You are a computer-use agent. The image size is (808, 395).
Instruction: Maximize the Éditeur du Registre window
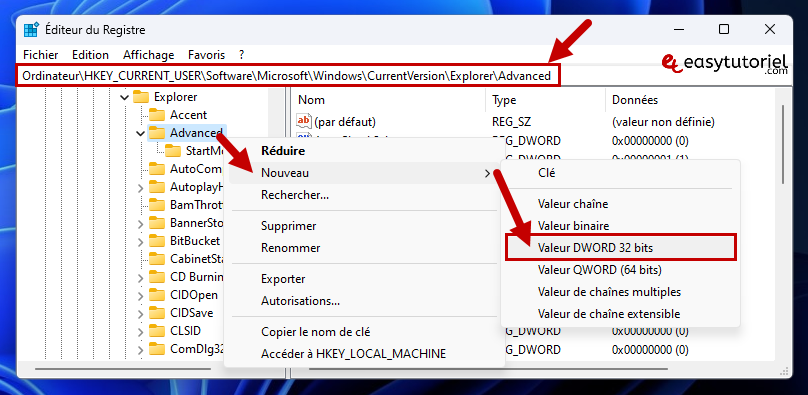click(723, 29)
